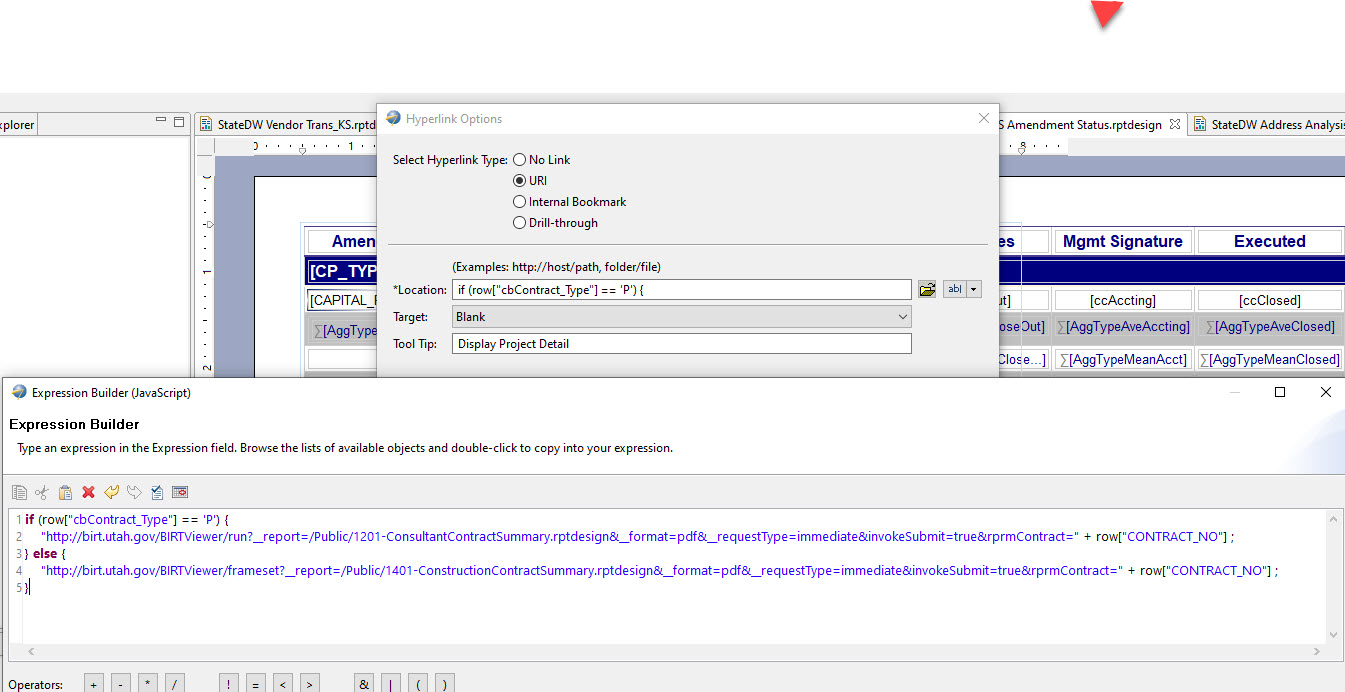Insert the plus operator
This screenshot has height=692, width=1345.
coord(93,684)
